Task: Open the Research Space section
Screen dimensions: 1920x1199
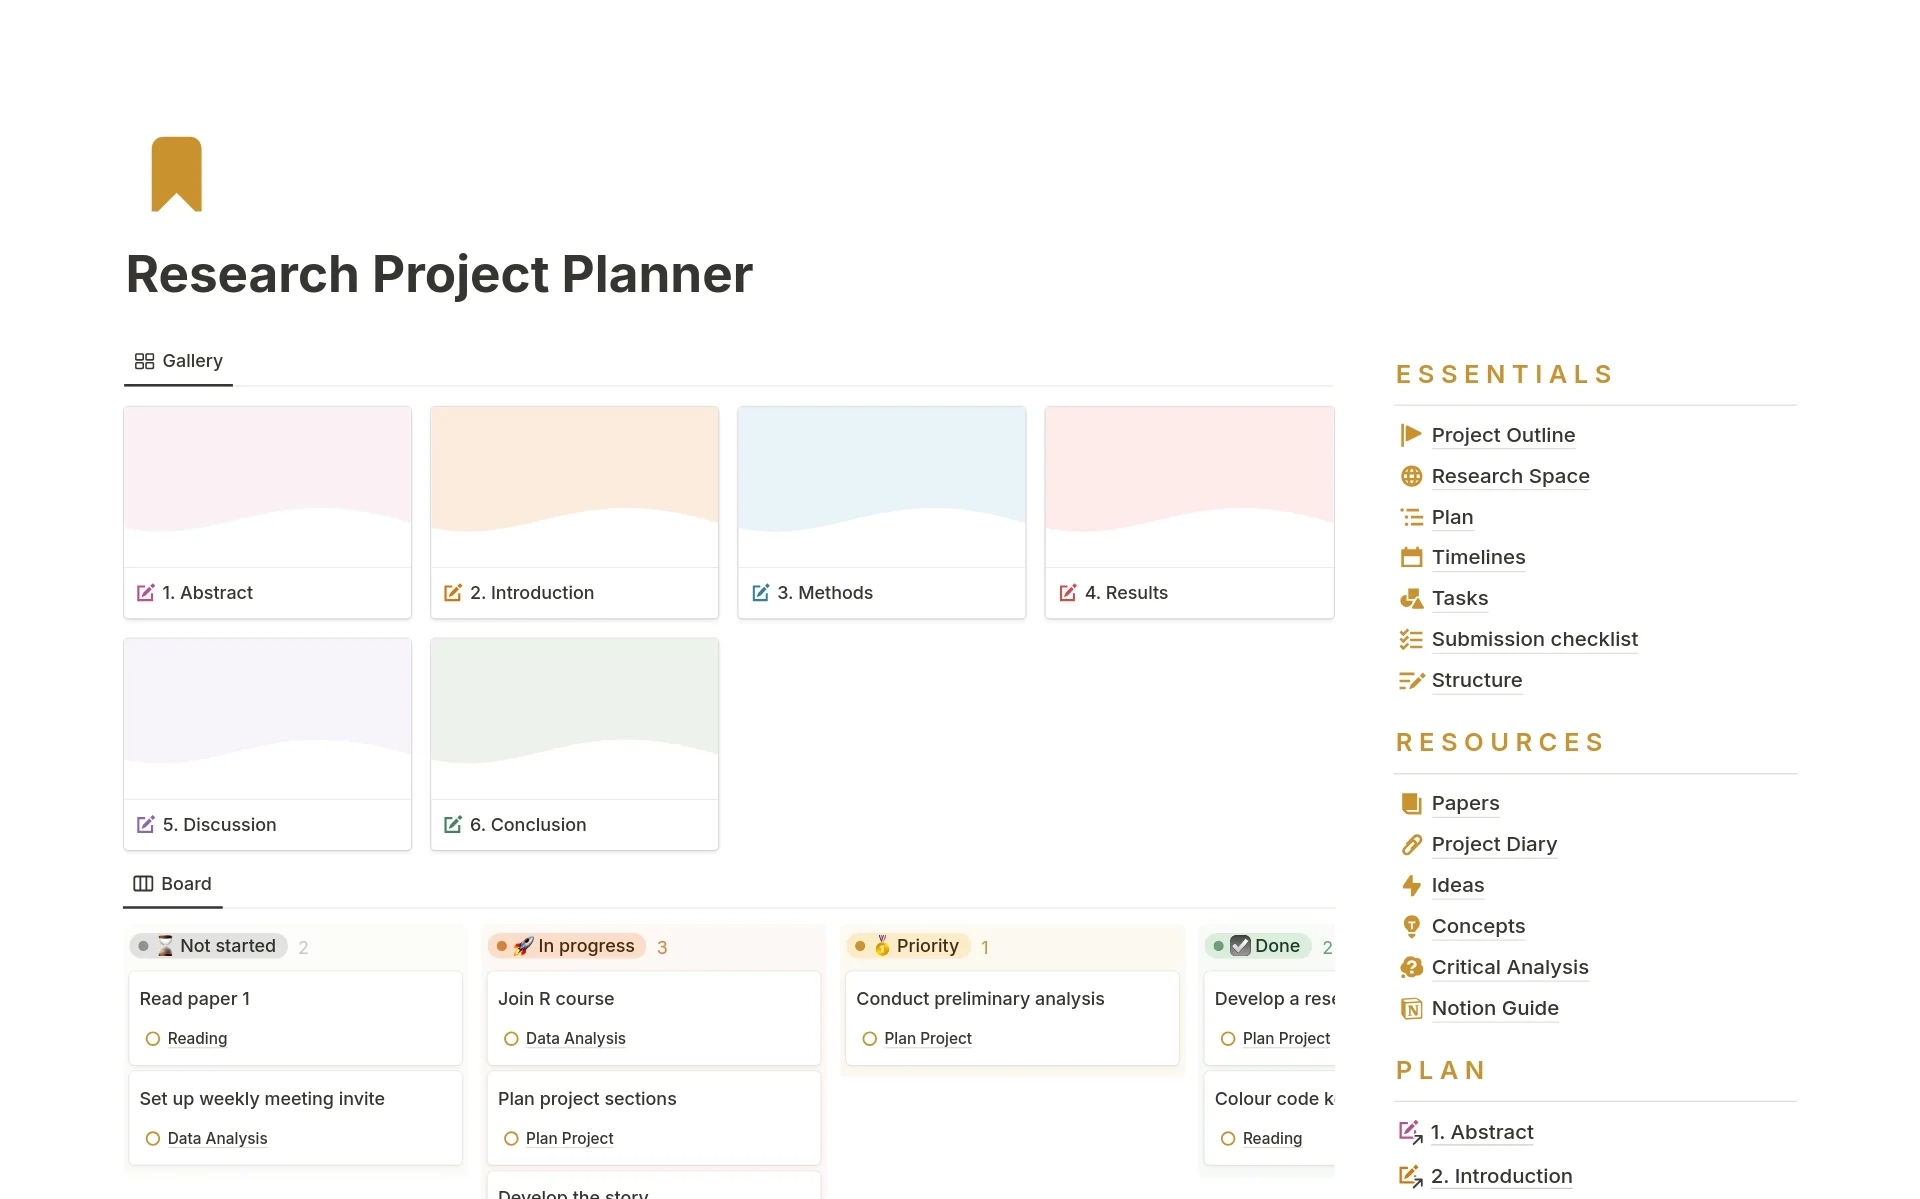Action: [x=1511, y=475]
